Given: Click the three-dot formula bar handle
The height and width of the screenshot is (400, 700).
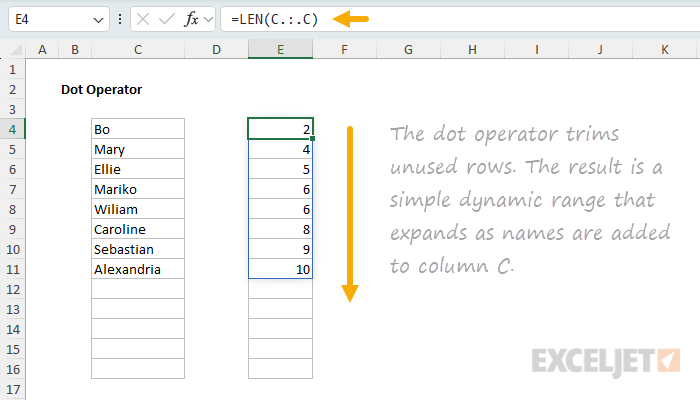Looking at the screenshot, I should coord(120,19).
